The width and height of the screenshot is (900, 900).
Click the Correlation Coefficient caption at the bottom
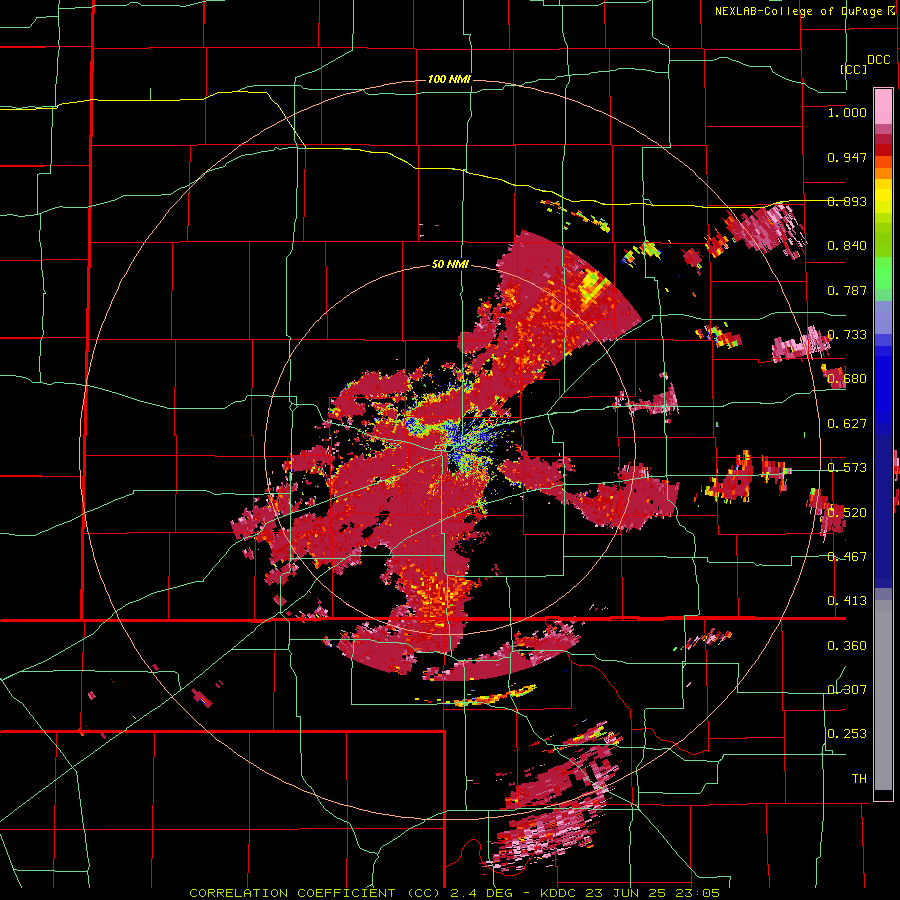coord(454,893)
